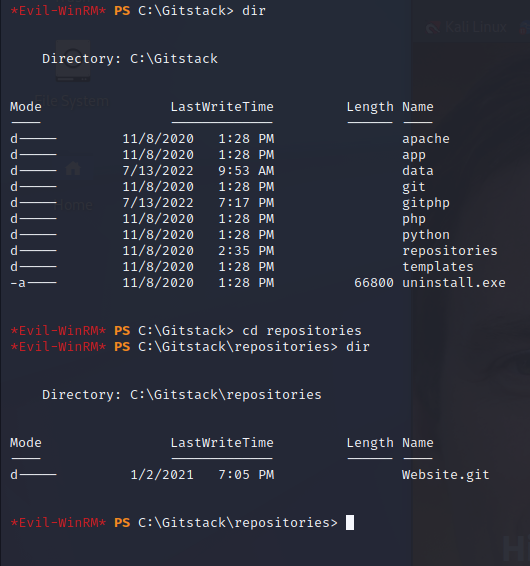Click the 'templates' folder name

coord(438,267)
